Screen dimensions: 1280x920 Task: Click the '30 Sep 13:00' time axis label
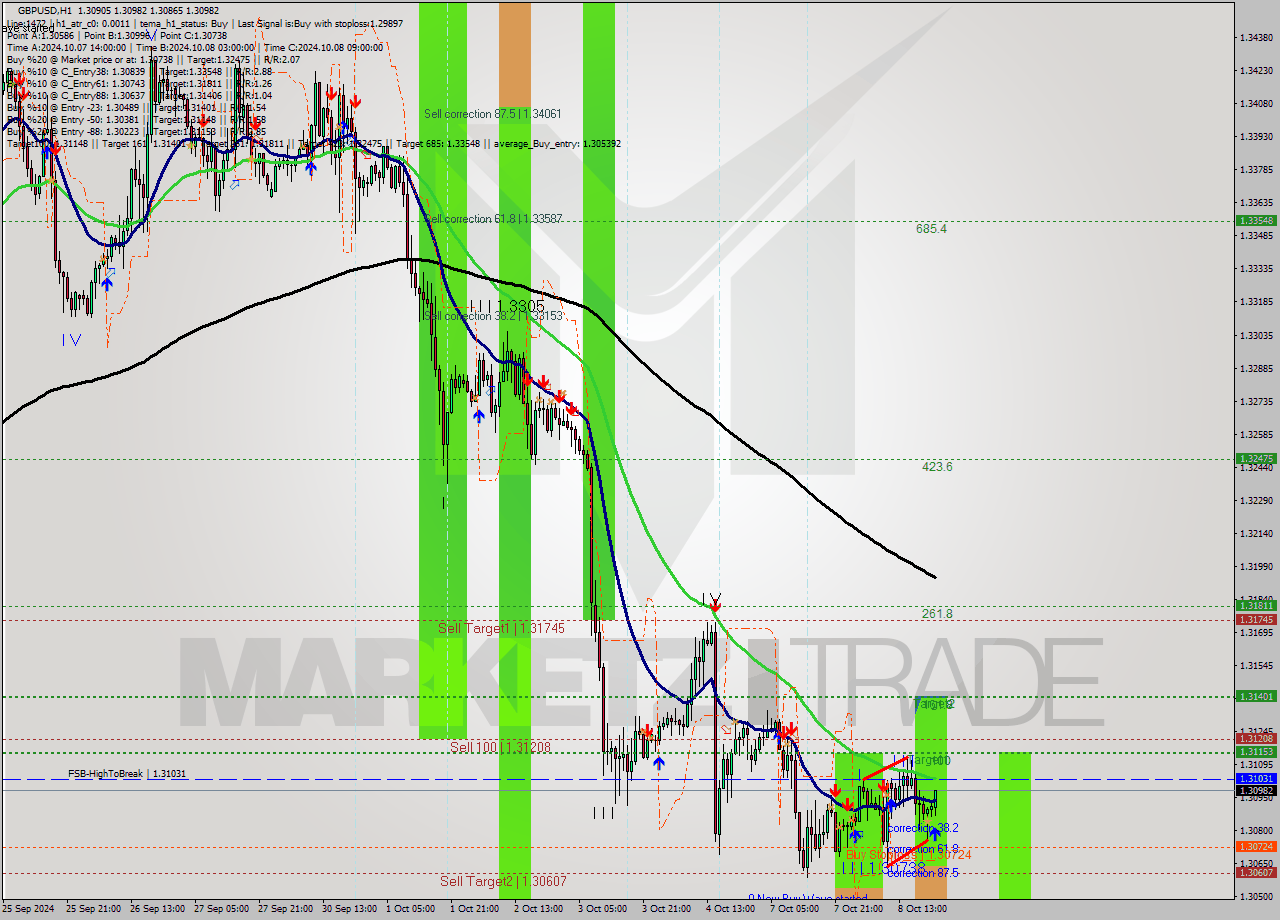point(348,909)
